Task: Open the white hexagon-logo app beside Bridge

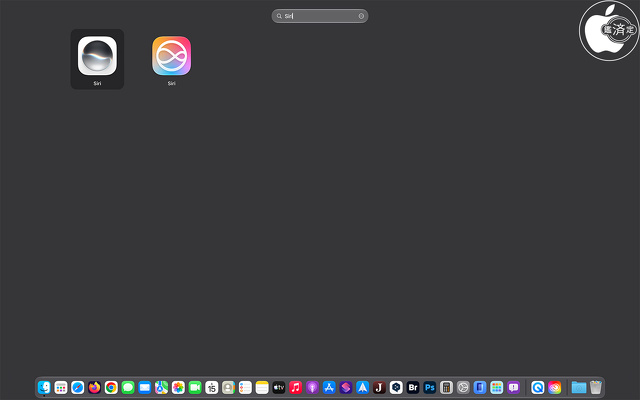Action: (x=396, y=387)
